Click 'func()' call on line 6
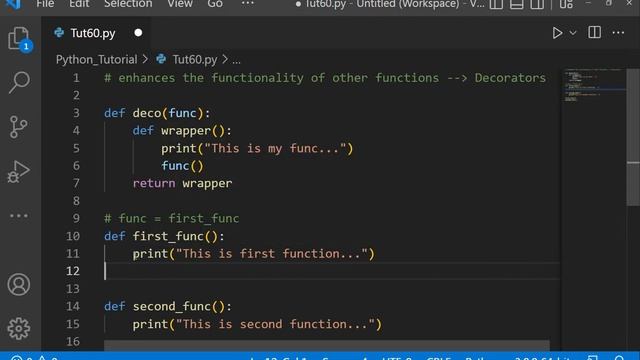The width and height of the screenshot is (640, 360). [182, 166]
